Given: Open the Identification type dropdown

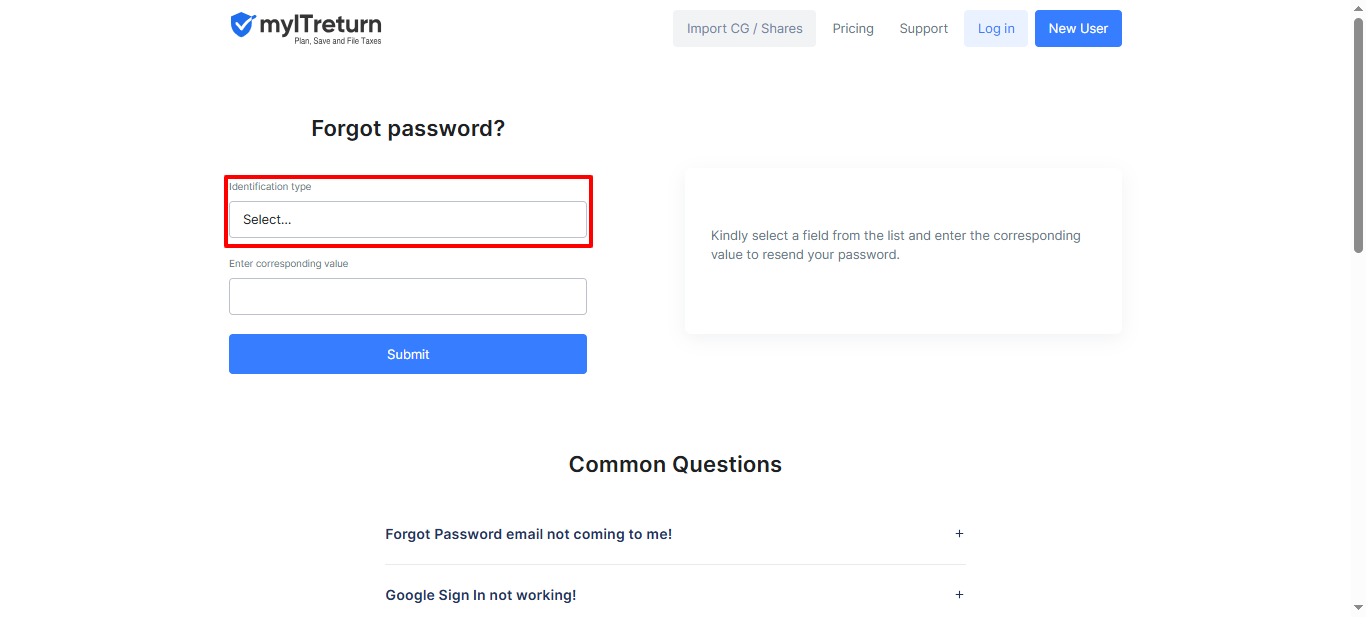Looking at the screenshot, I should point(408,220).
